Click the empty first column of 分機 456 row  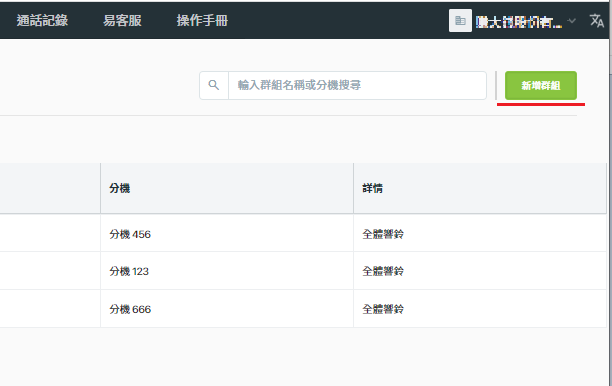click(x=50, y=234)
